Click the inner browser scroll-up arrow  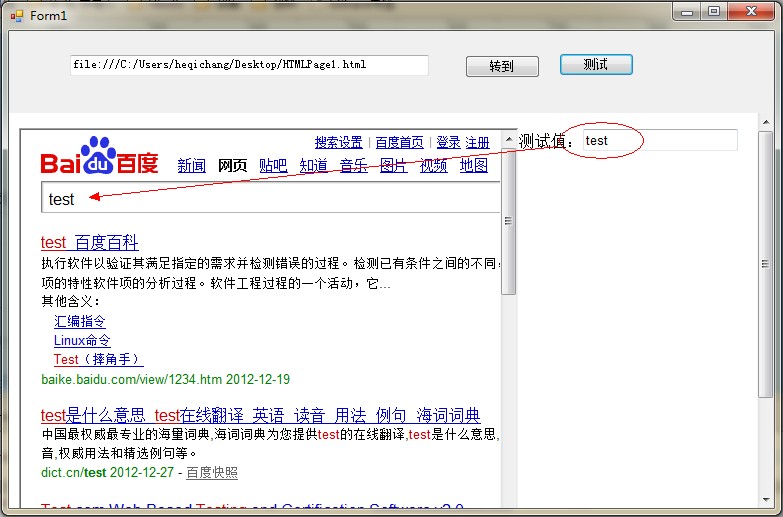coord(509,139)
